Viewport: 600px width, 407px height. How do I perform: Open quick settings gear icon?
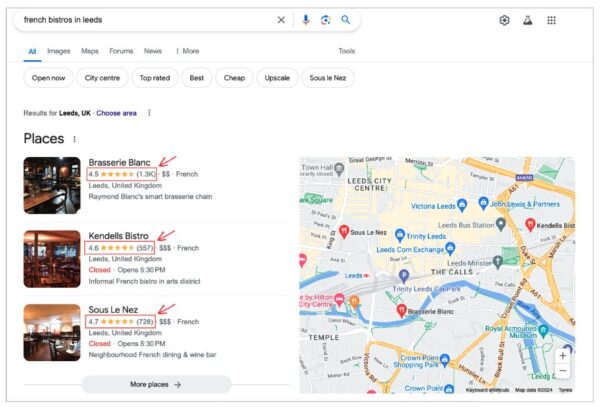504,20
